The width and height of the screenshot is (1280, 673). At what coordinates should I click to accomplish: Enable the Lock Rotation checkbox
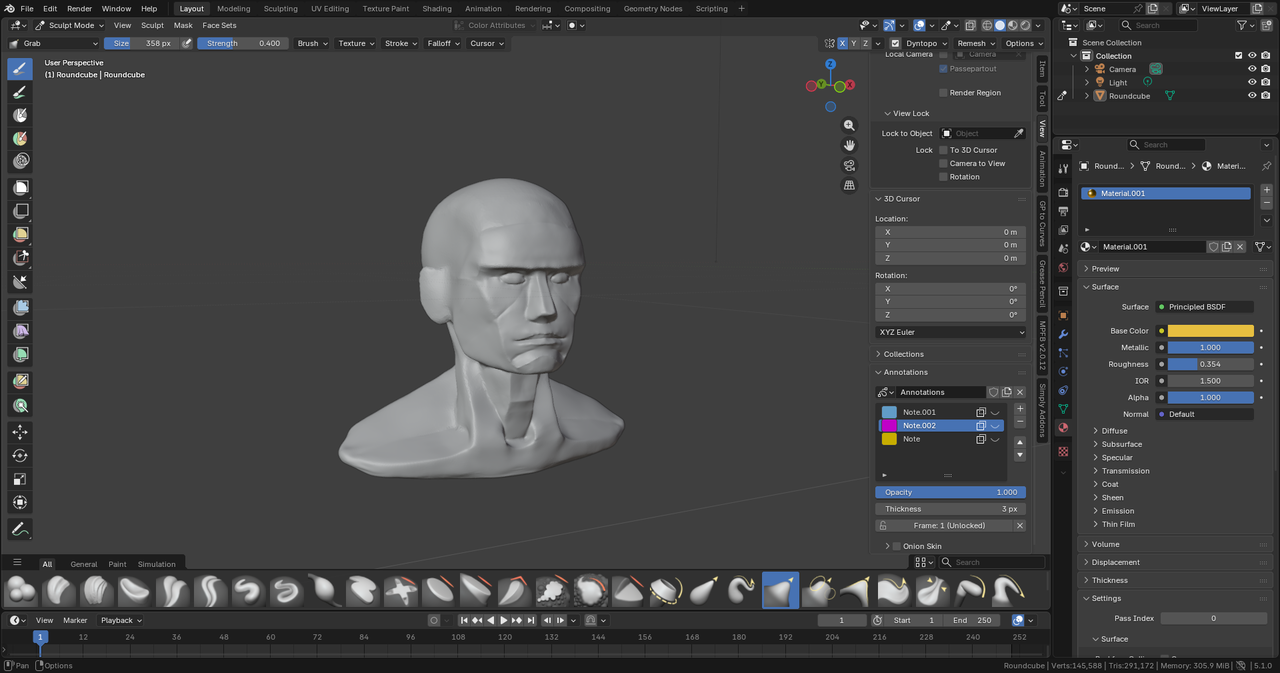pos(943,177)
